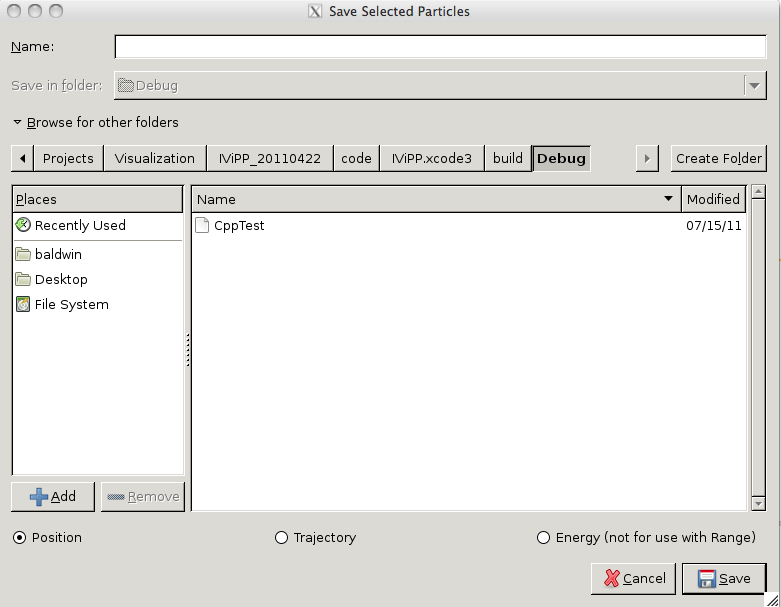Screen dimensions: 781x607
Task: Click the X11 icon in title bar
Action: pos(315,11)
